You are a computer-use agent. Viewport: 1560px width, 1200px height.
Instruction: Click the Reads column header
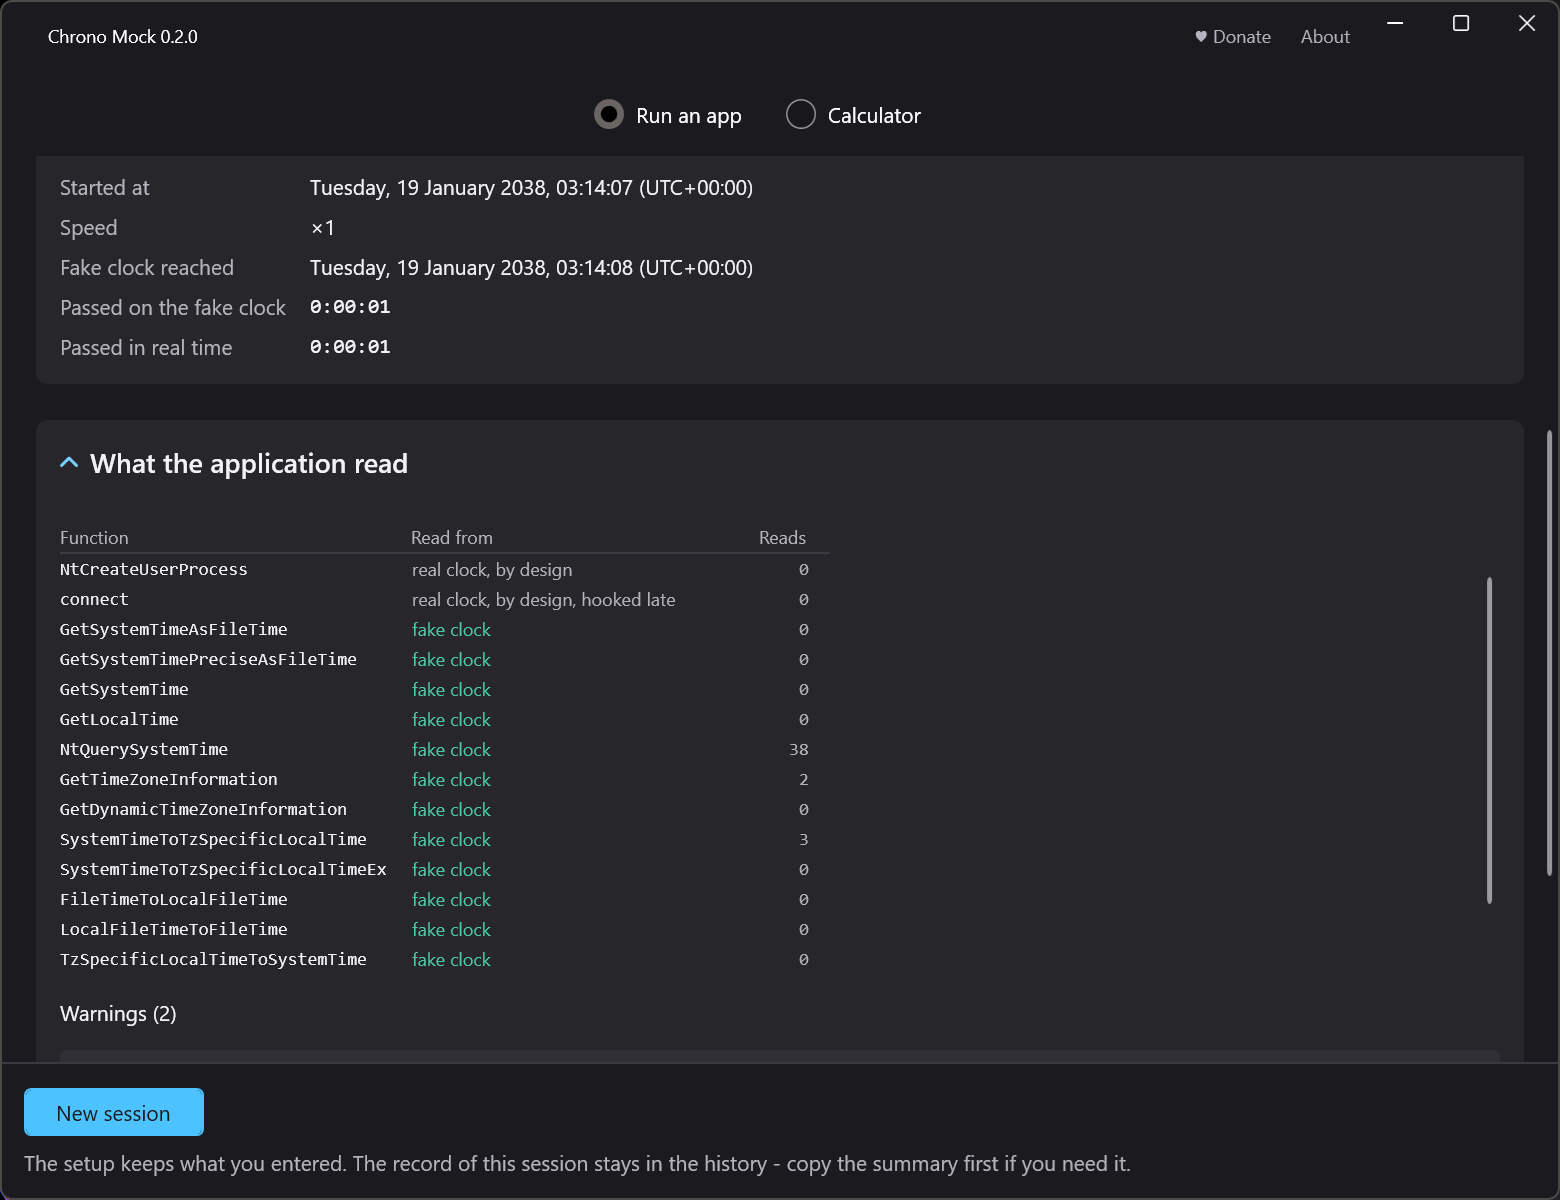782,537
